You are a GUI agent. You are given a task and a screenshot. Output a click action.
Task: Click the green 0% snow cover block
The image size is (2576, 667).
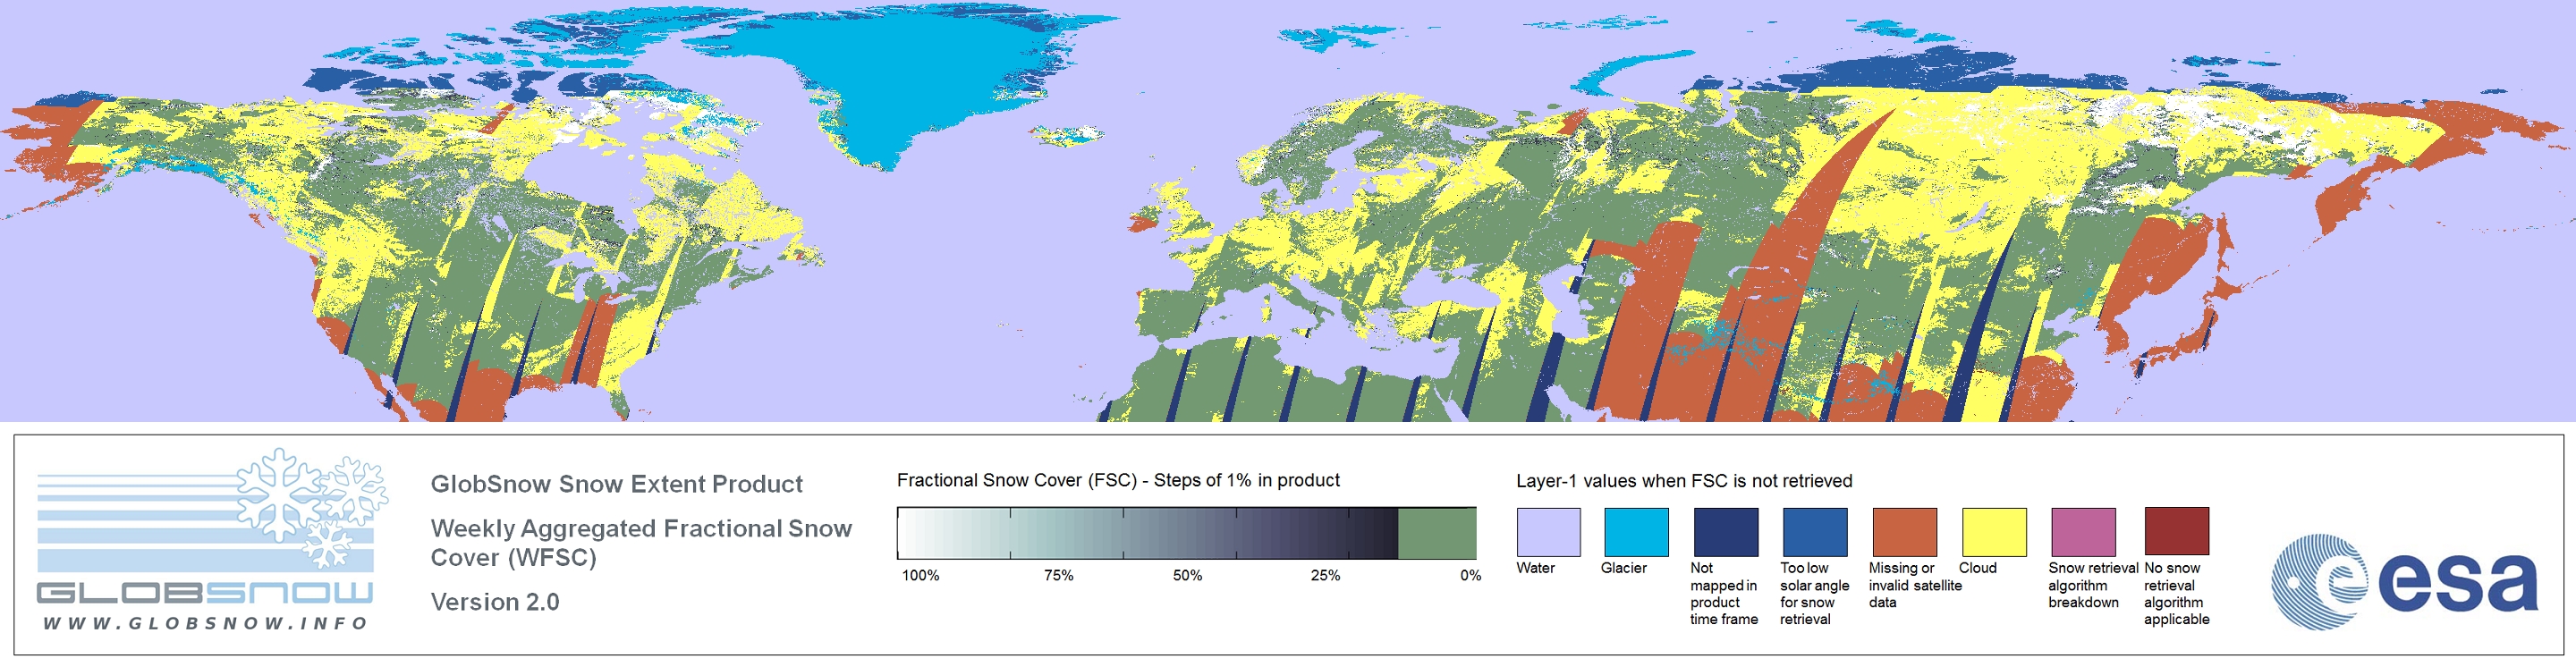1436,533
